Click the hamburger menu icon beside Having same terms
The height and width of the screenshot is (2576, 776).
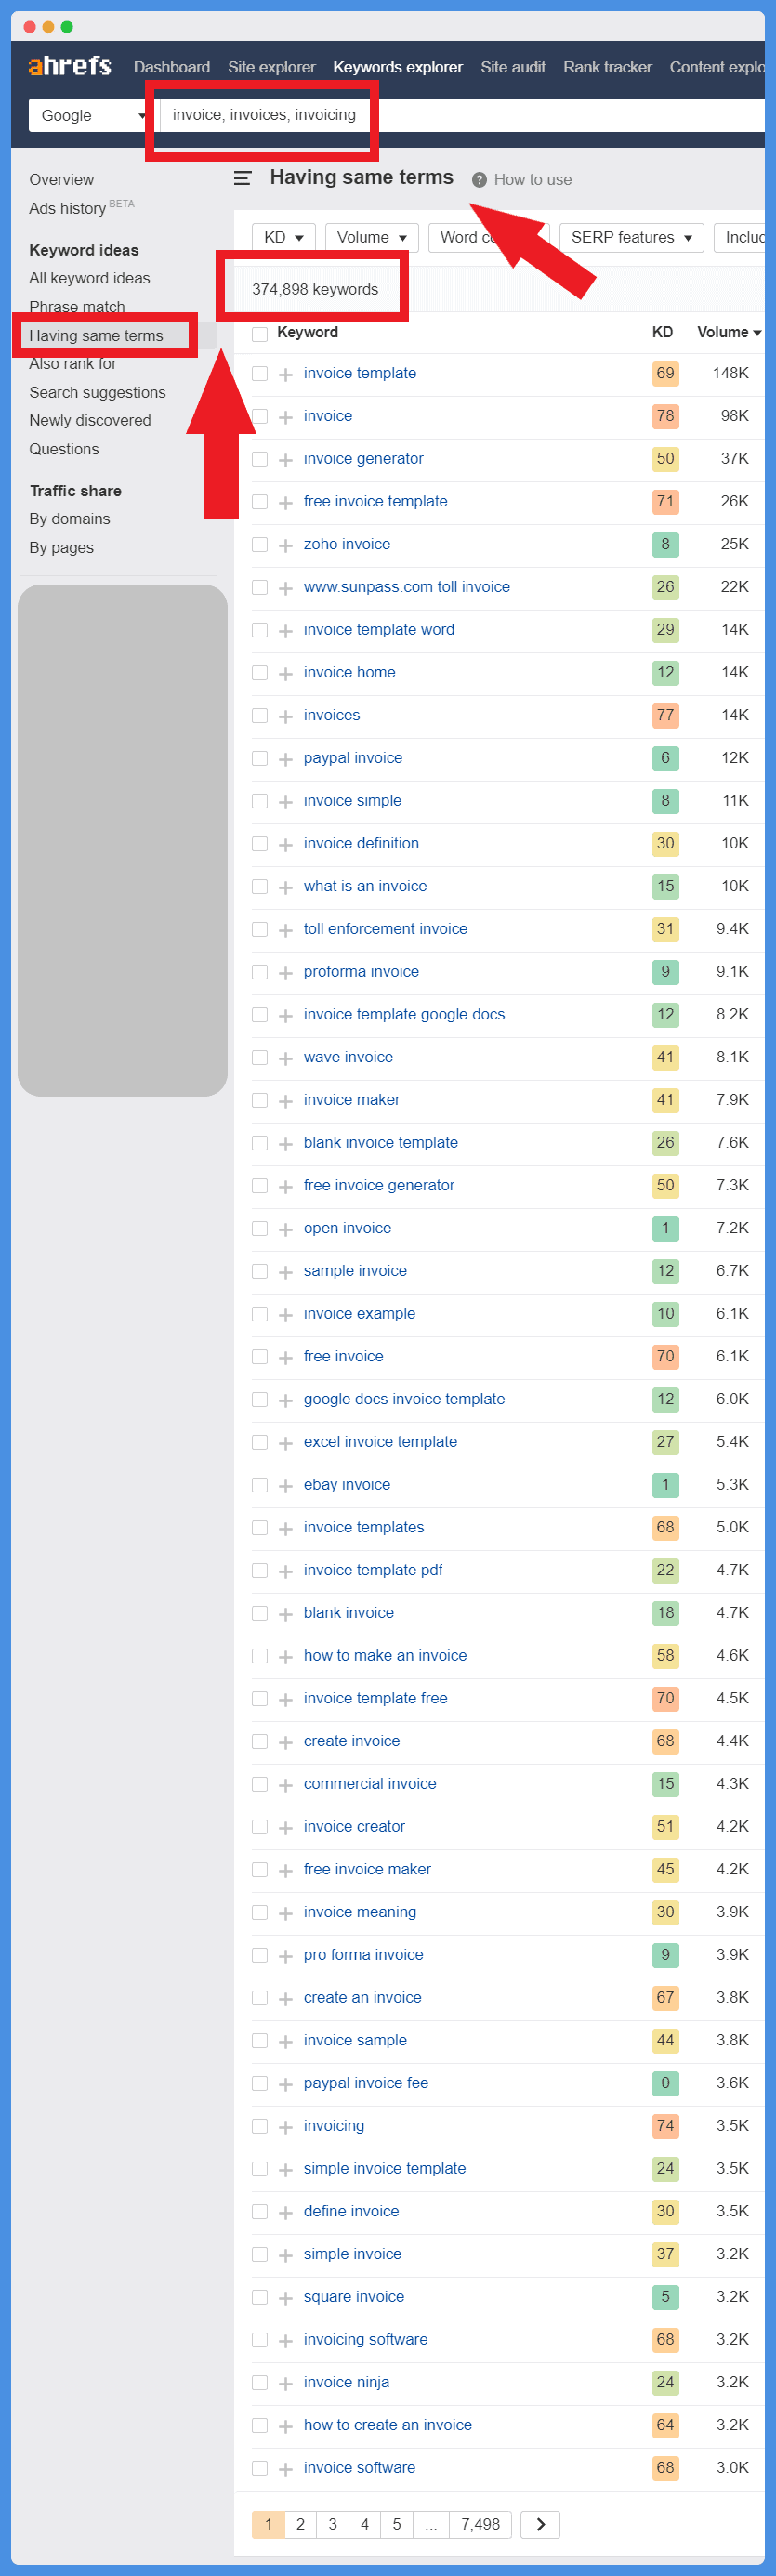click(242, 178)
